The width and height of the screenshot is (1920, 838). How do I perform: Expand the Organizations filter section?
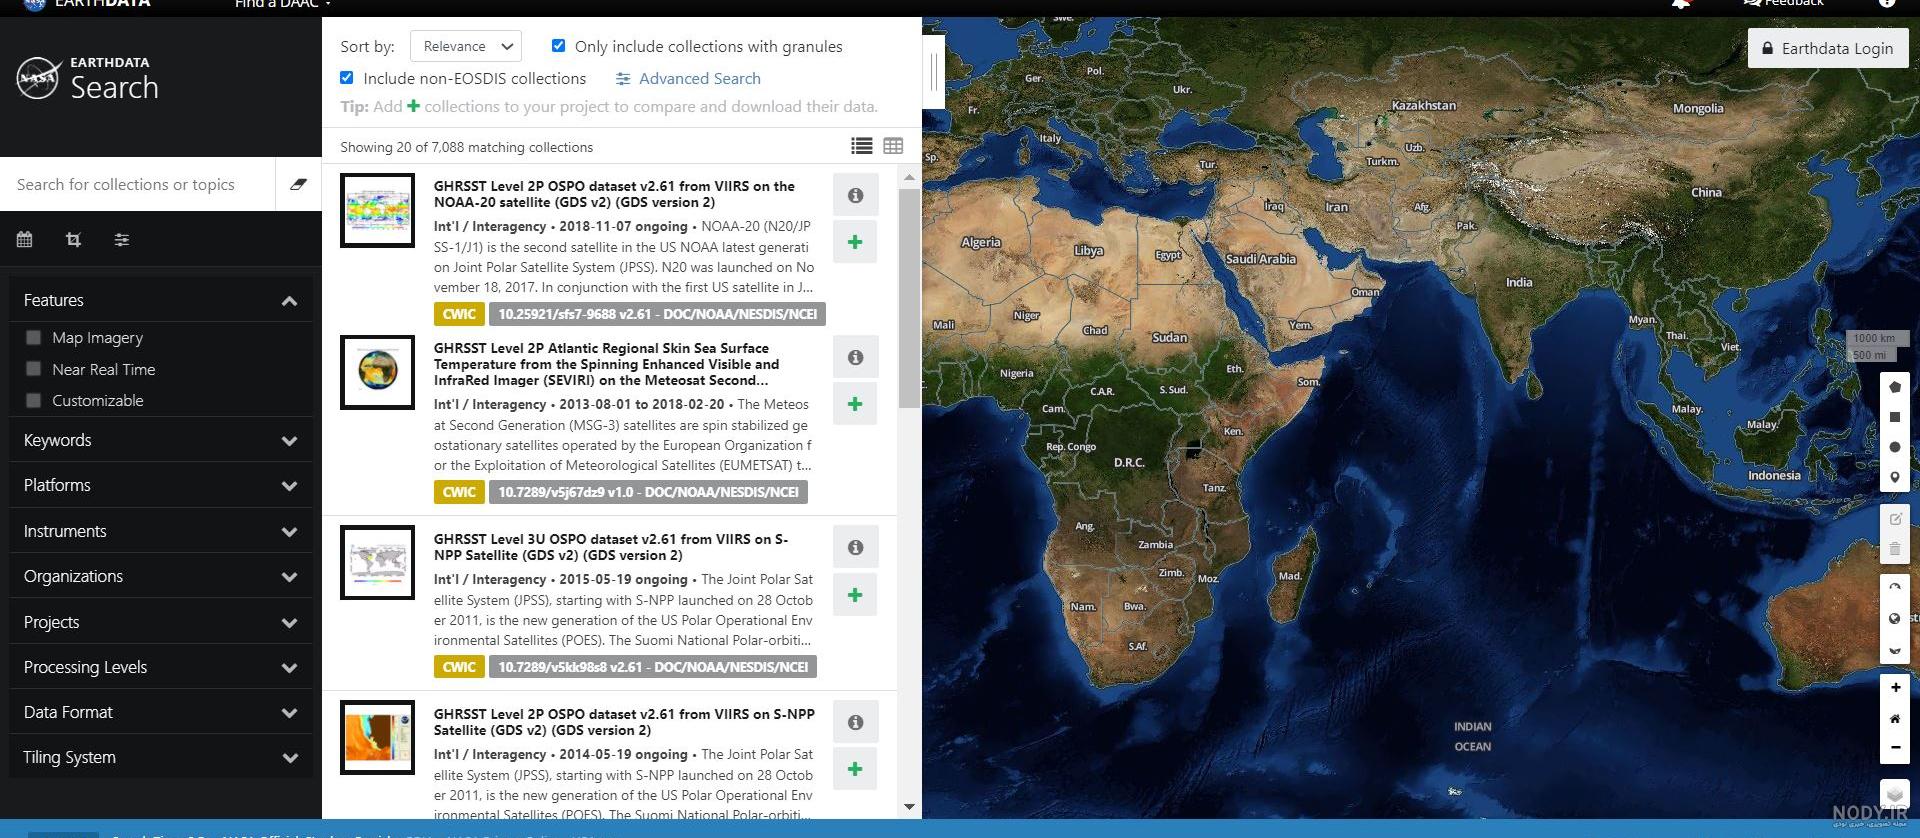pos(160,576)
